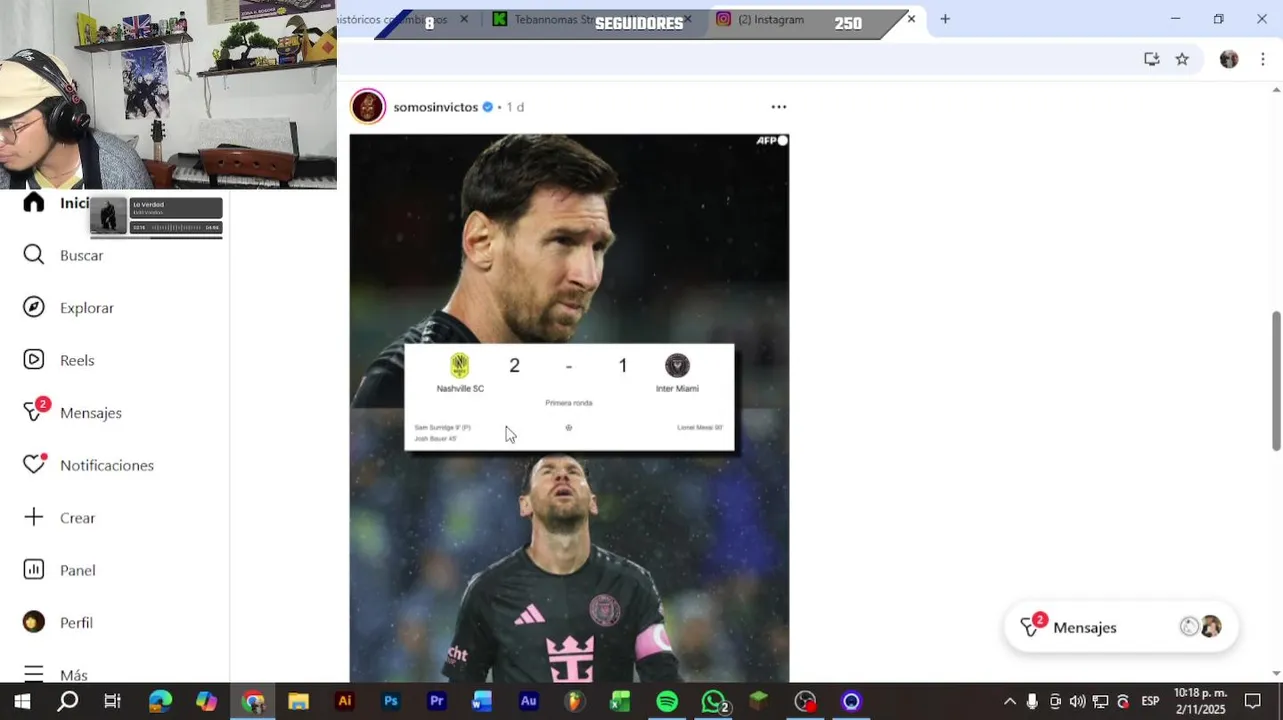Switch the ESP input language

(x=1151, y=701)
